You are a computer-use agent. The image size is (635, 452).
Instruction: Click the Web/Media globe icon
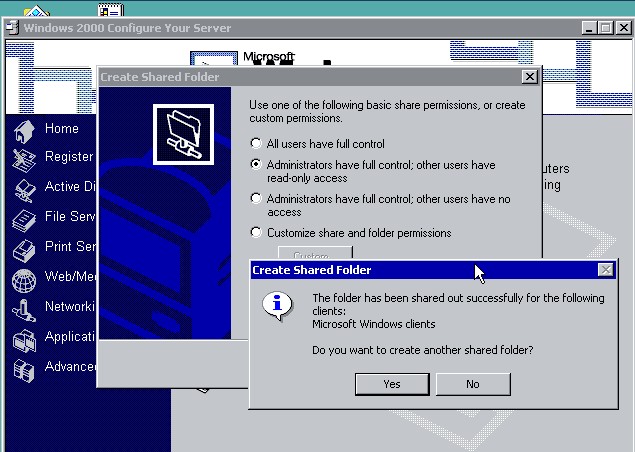(x=24, y=280)
